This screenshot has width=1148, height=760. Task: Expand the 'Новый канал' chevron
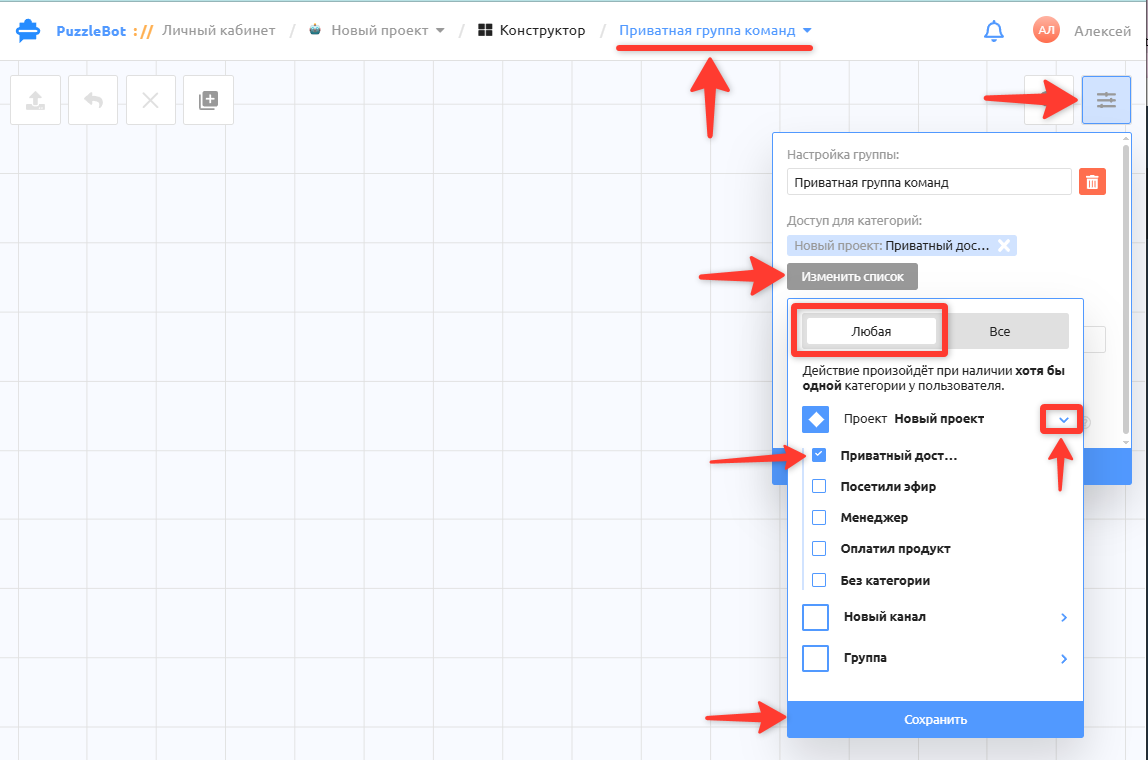[1064, 617]
